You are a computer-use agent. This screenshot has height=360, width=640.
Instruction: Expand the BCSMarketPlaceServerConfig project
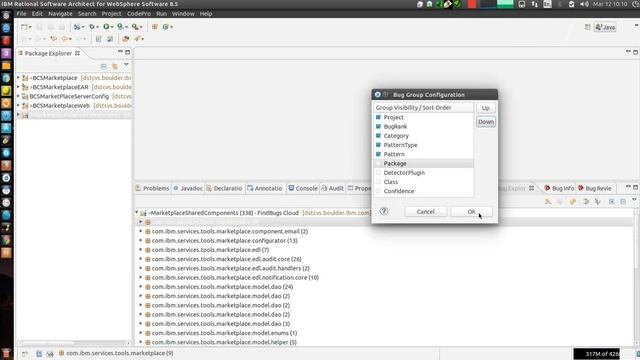pyautogui.click(x=18, y=96)
